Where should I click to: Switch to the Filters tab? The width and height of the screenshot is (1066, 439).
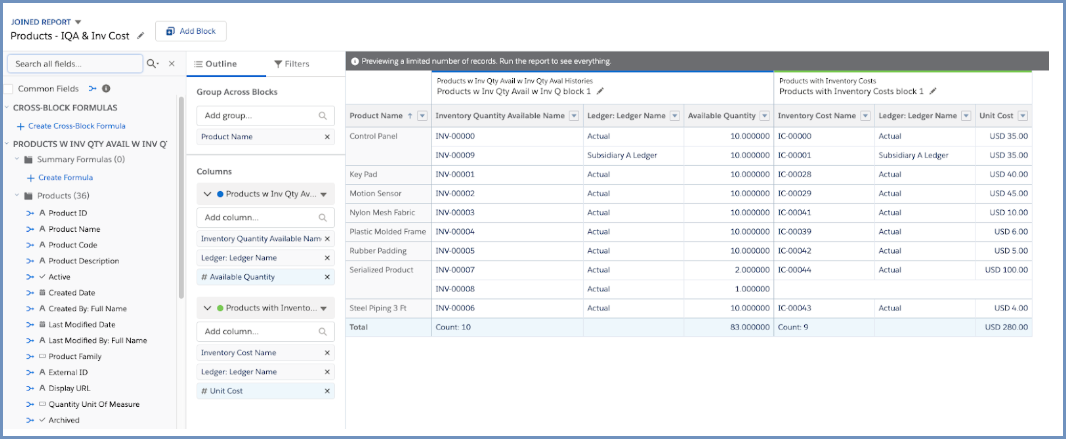click(x=292, y=64)
